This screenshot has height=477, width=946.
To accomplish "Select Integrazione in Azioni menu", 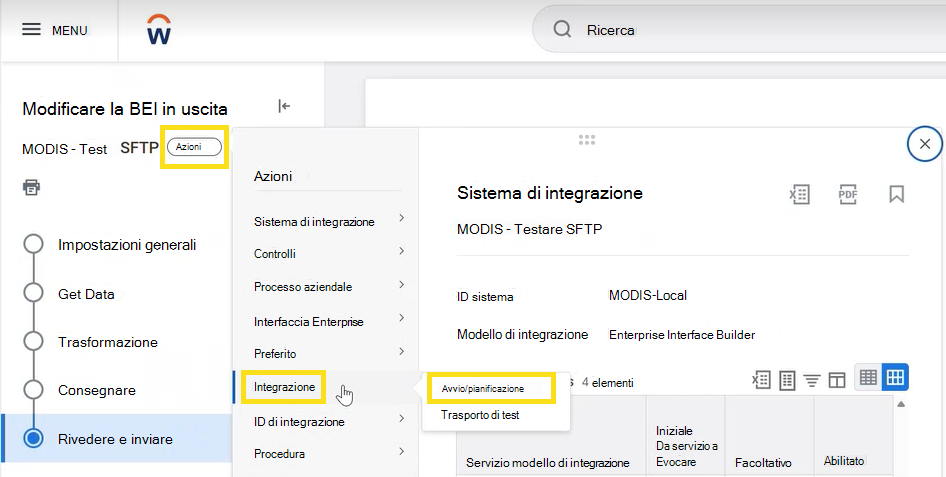I will pyautogui.click(x=284, y=387).
